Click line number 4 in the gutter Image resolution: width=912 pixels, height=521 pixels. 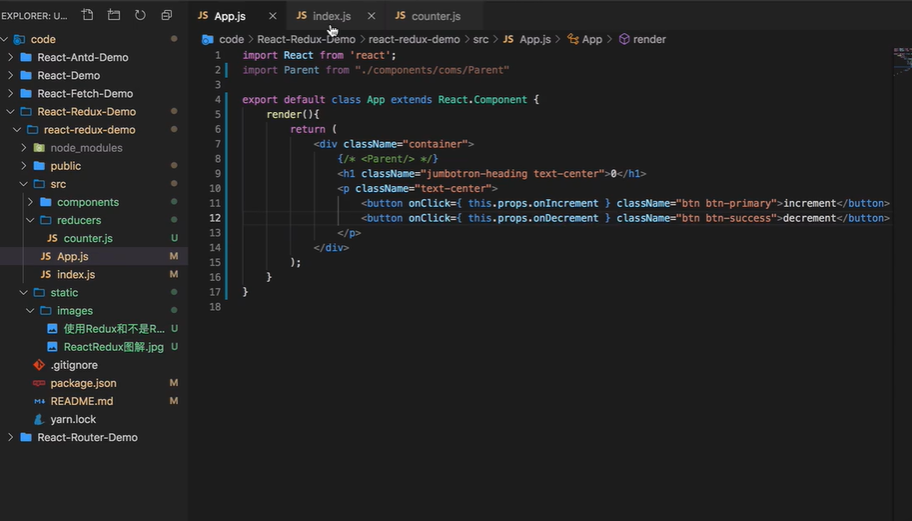point(218,99)
